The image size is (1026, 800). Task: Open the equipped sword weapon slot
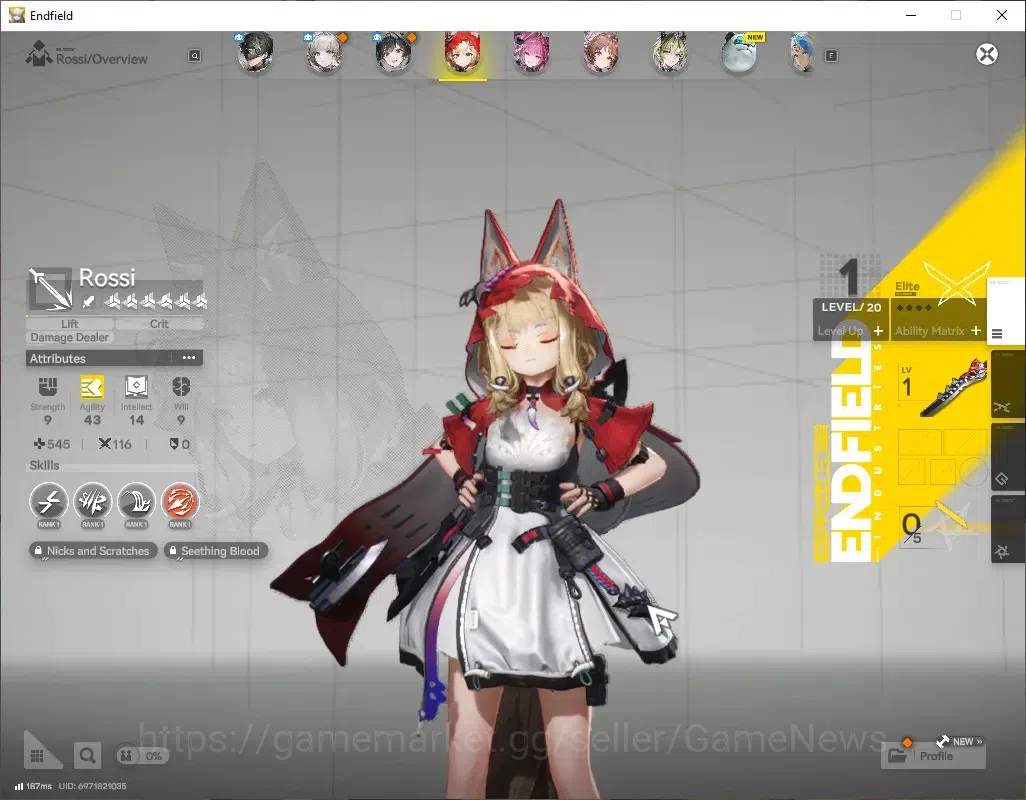coord(942,389)
